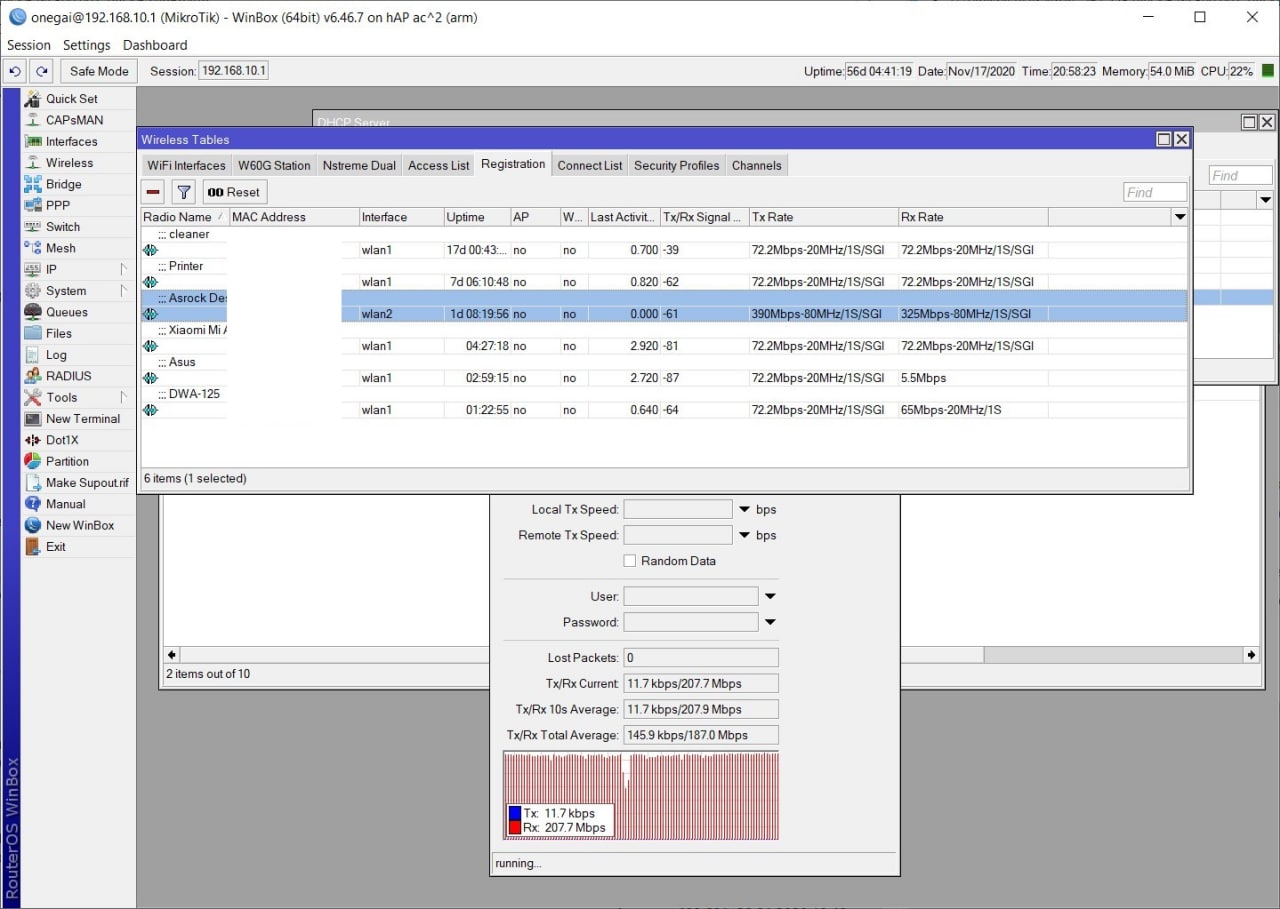Click the horizontal scrollbar right arrow
The image size is (1280, 909).
point(1251,655)
